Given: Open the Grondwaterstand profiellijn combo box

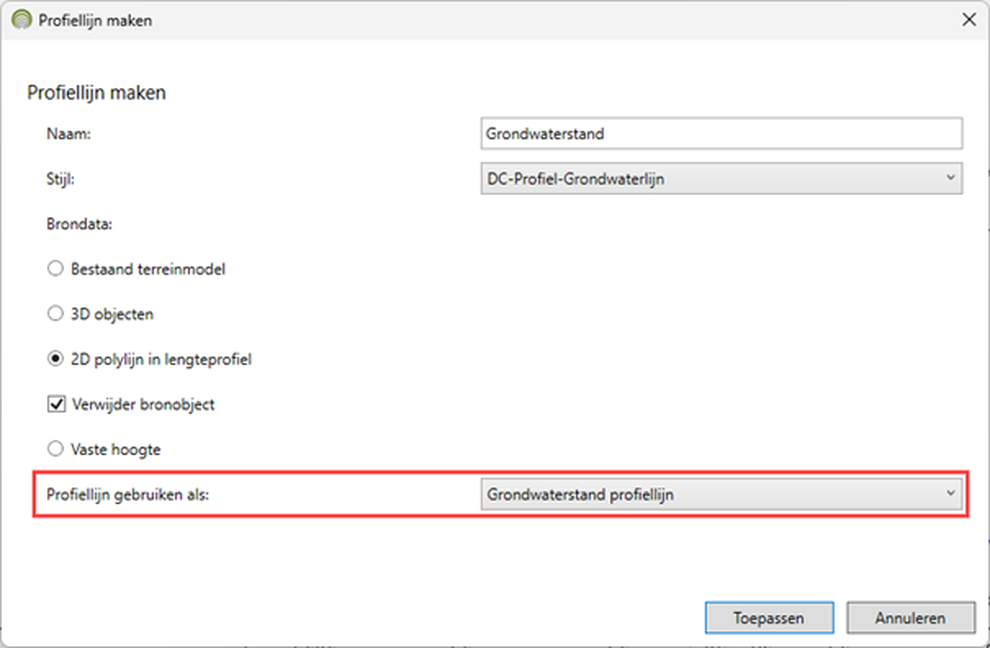Looking at the screenshot, I should [x=721, y=495].
